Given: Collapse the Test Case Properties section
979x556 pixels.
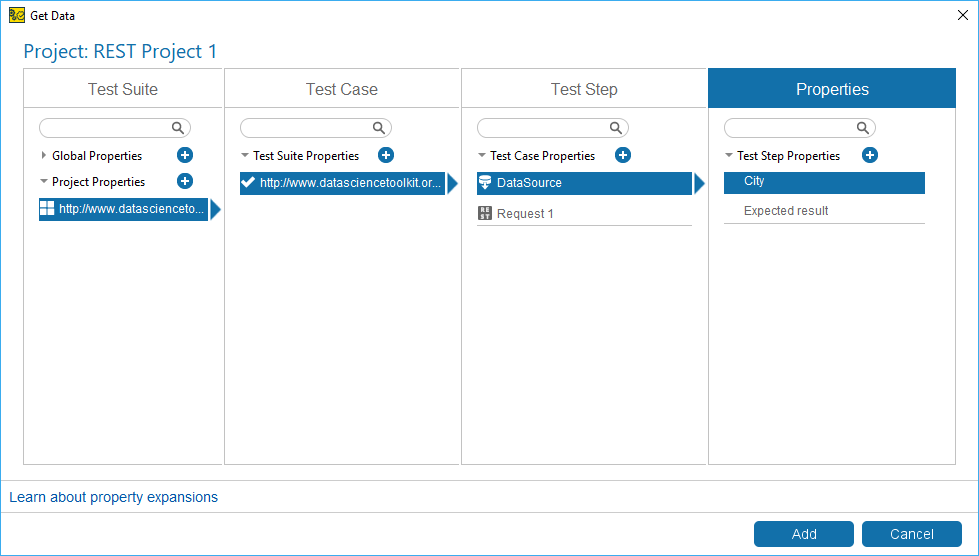Looking at the screenshot, I should tap(482, 156).
